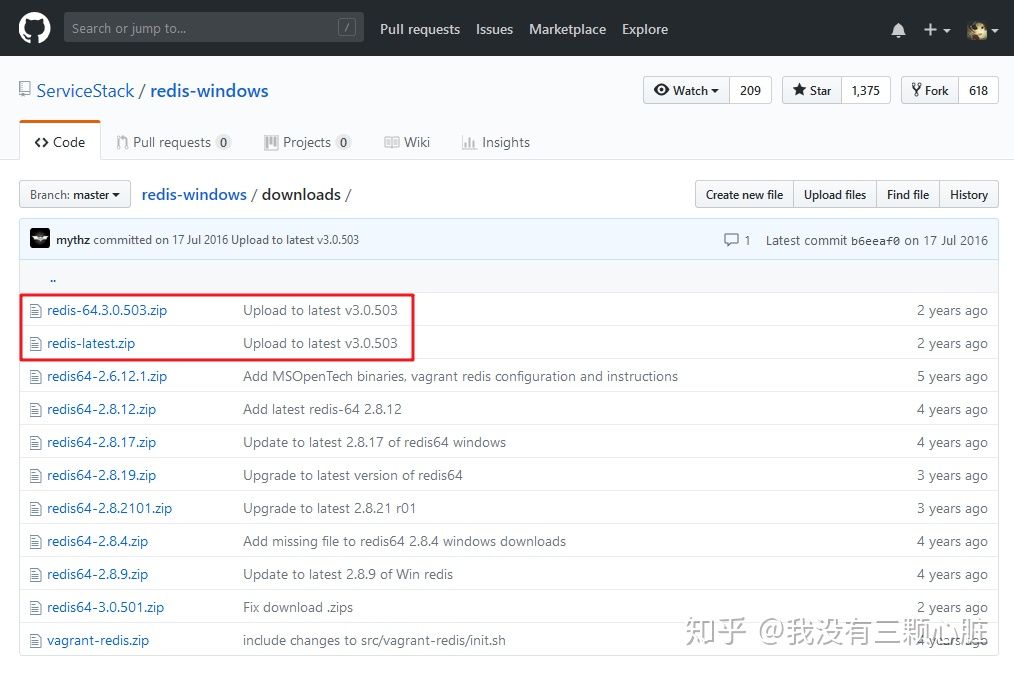Click Find file button
Screen dimensions: 1014x673
click(x=908, y=195)
